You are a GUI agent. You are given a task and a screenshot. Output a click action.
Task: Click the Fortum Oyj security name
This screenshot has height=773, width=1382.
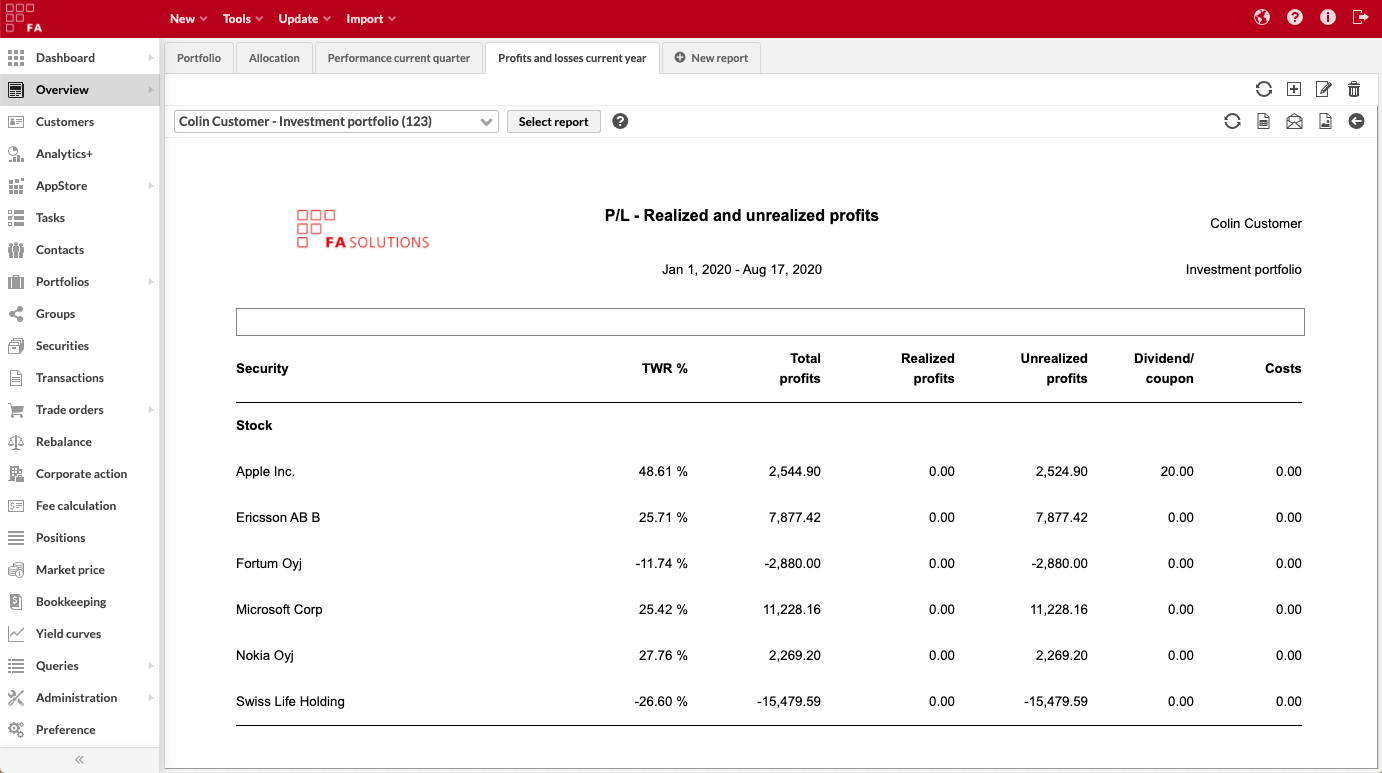coord(269,563)
